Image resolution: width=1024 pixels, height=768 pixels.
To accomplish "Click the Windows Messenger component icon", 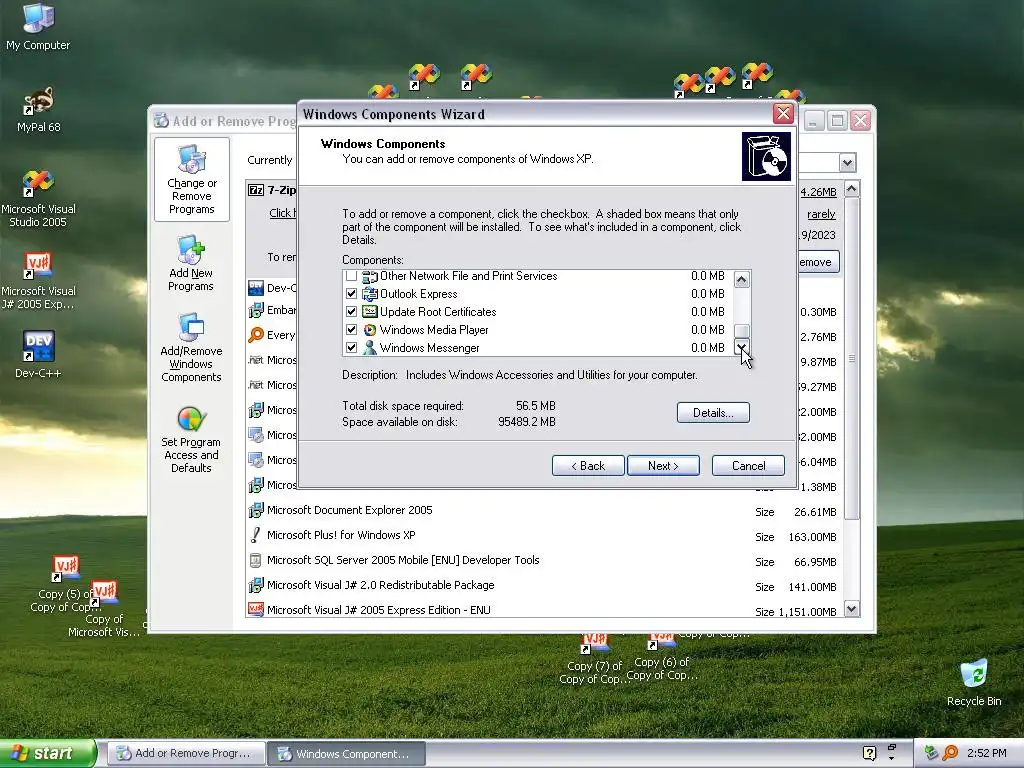I will [x=370, y=347].
